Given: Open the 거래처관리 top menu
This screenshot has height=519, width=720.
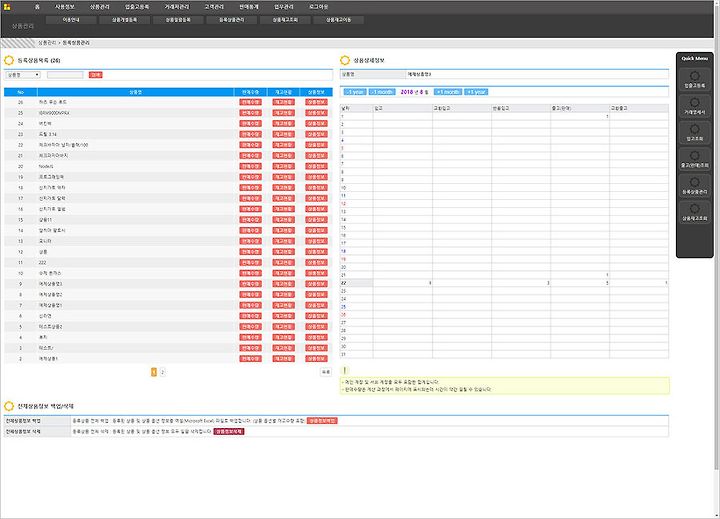Looking at the screenshot, I should pos(177,7).
